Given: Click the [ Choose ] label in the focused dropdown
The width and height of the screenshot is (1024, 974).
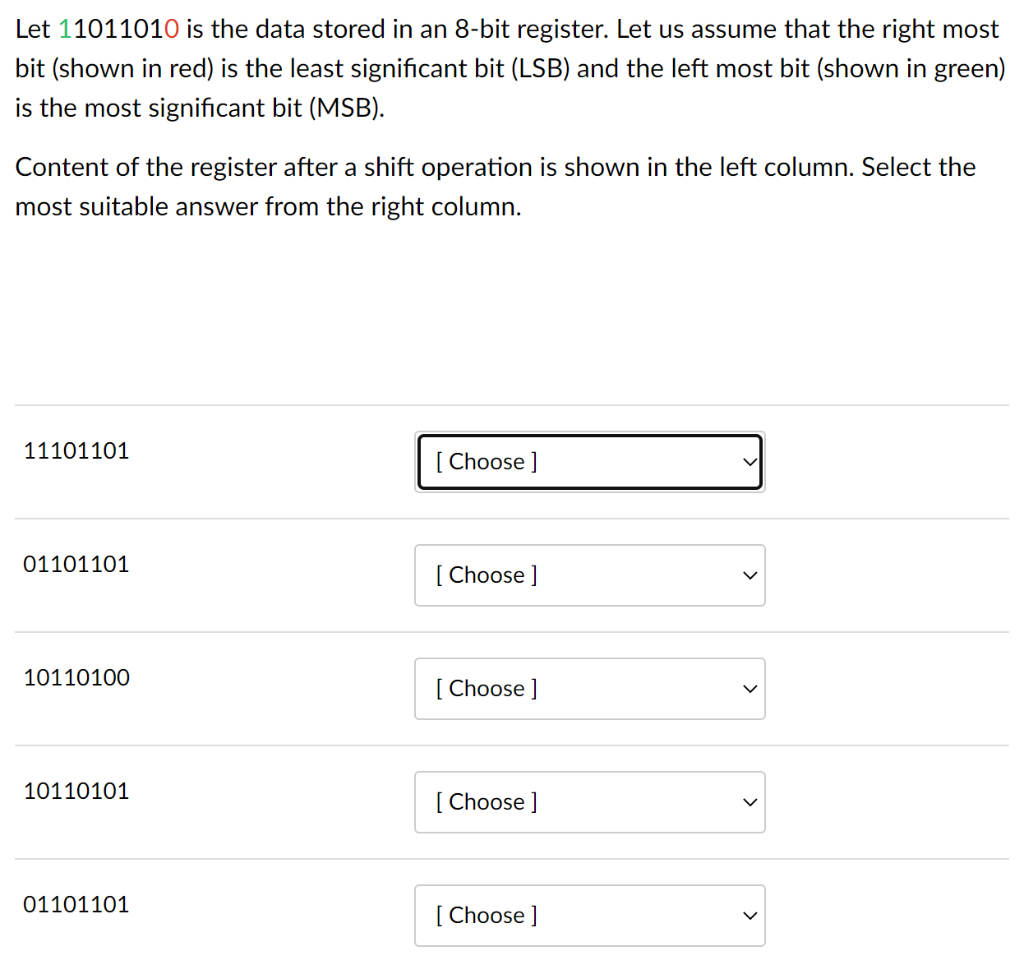Looking at the screenshot, I should point(486,461).
